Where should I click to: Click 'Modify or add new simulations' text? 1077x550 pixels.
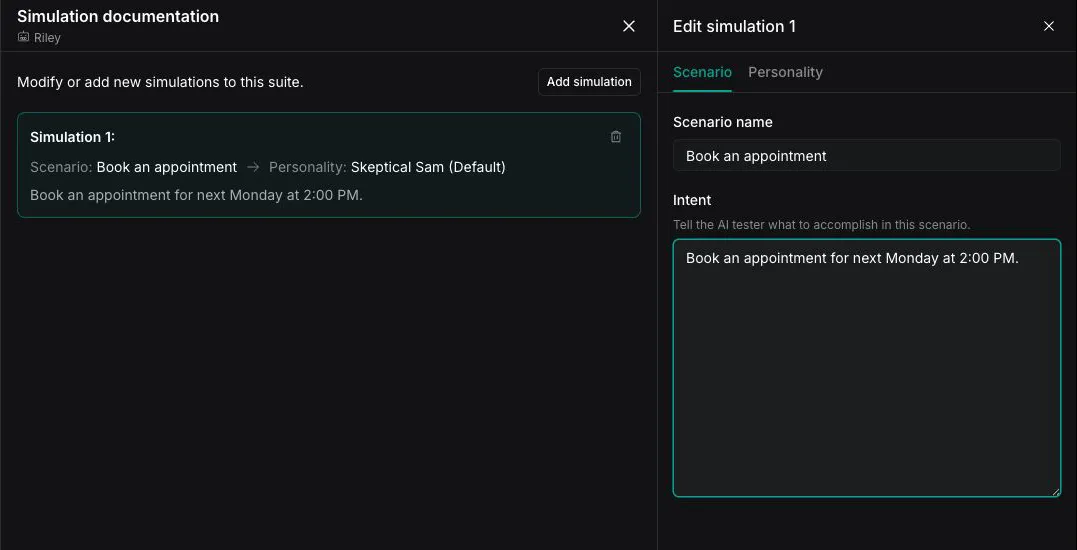tap(160, 82)
